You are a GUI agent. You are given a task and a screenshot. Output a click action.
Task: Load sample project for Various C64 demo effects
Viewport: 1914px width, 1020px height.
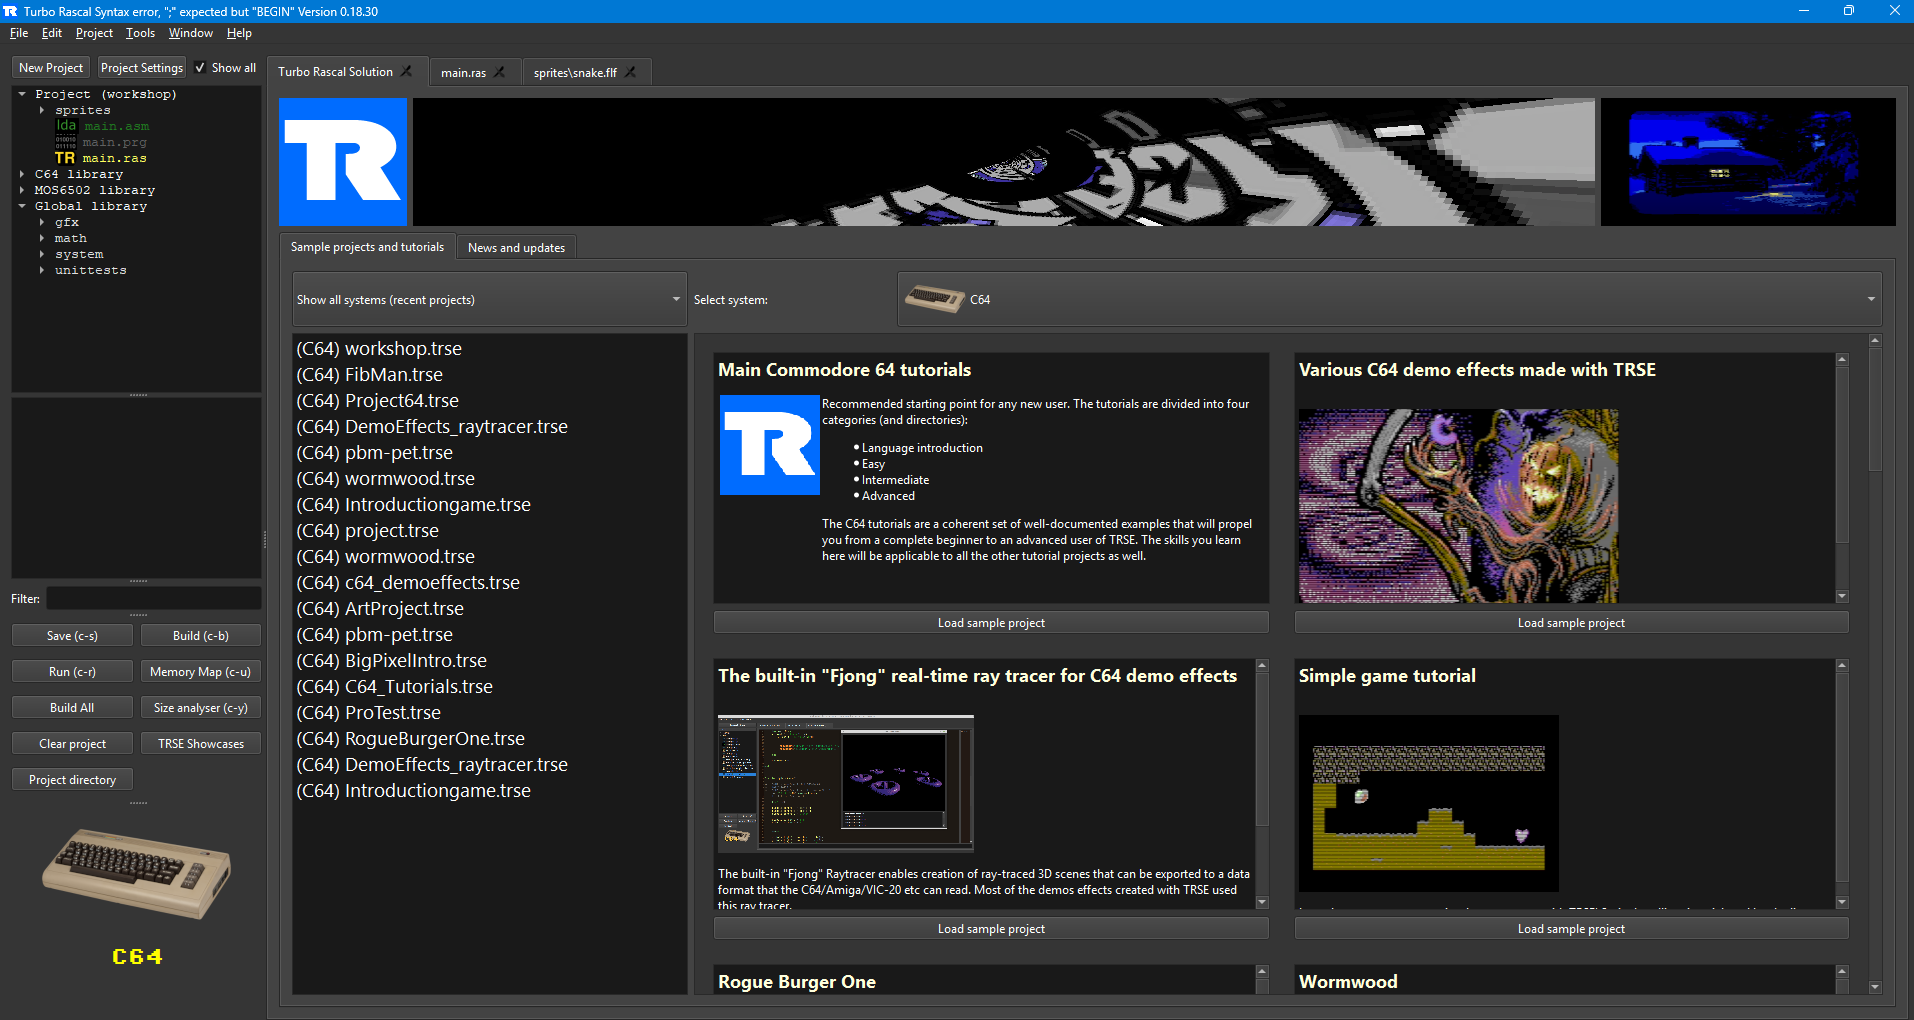coord(1571,622)
